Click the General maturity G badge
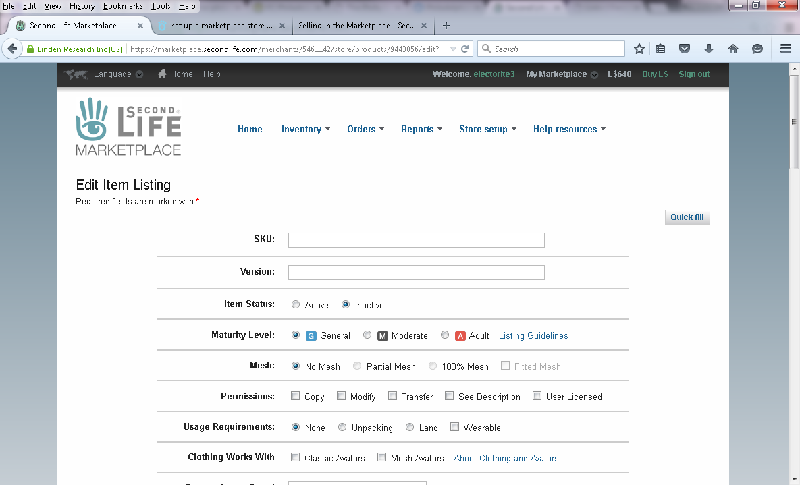Image resolution: width=800 pixels, height=485 pixels. (x=311, y=336)
